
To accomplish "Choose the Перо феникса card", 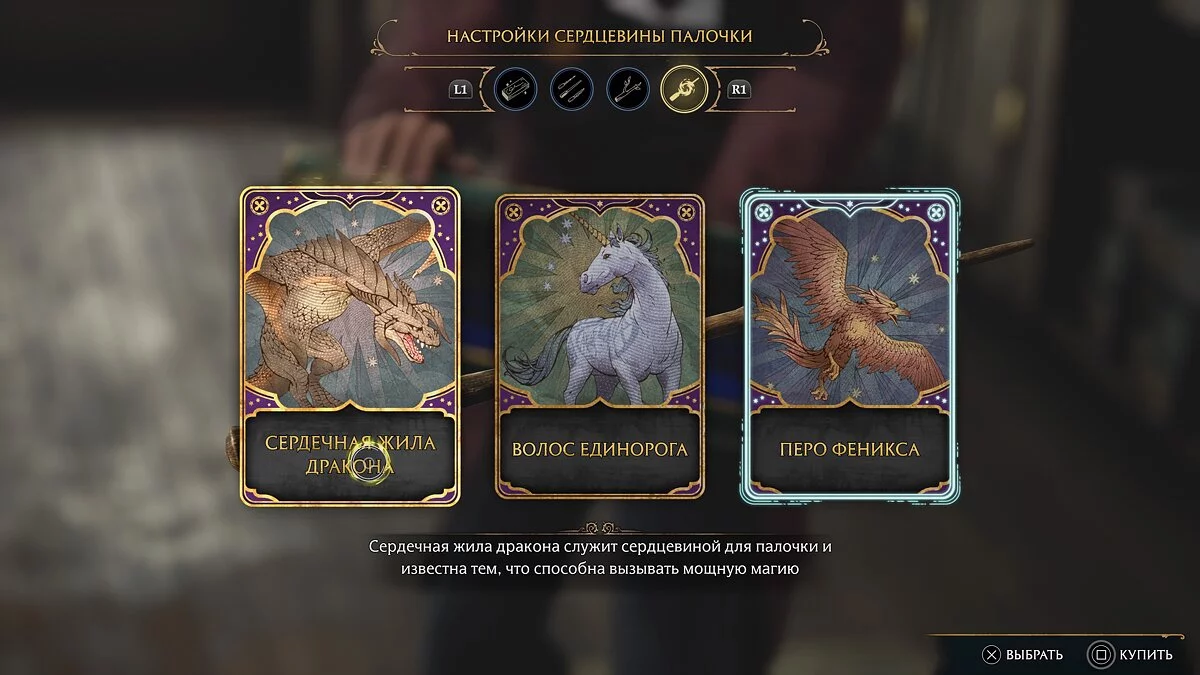I will pyautogui.click(x=850, y=346).
